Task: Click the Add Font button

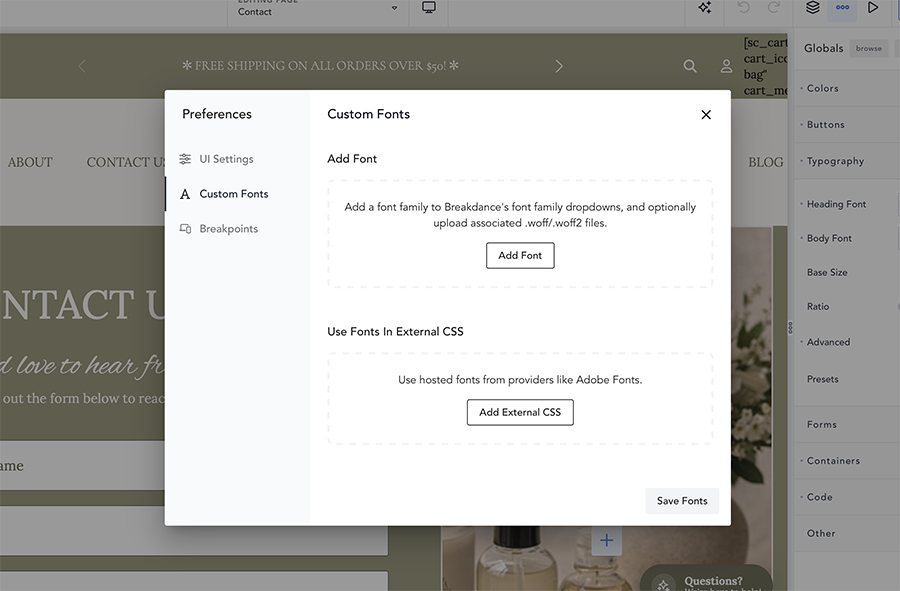Action: click(x=520, y=256)
